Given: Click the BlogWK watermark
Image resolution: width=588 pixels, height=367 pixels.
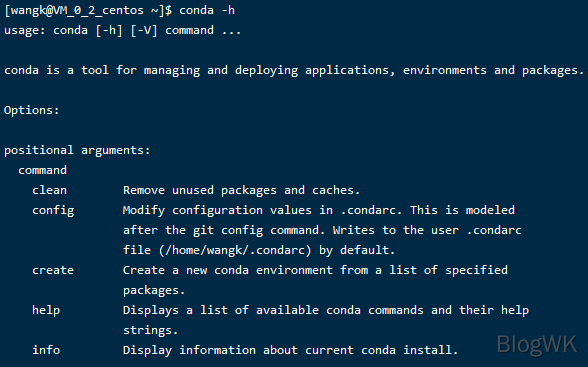Looking at the screenshot, I should click(537, 345).
